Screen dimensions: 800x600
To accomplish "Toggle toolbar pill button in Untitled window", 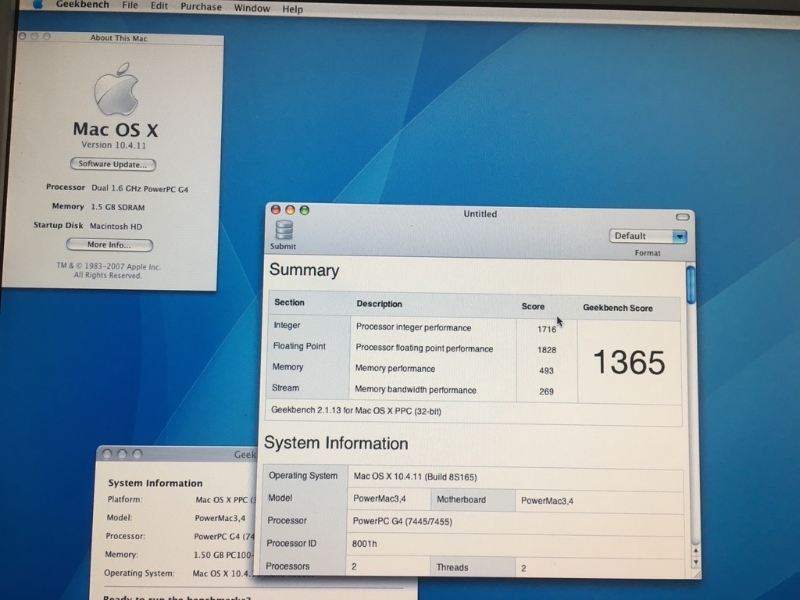I will coord(682,217).
